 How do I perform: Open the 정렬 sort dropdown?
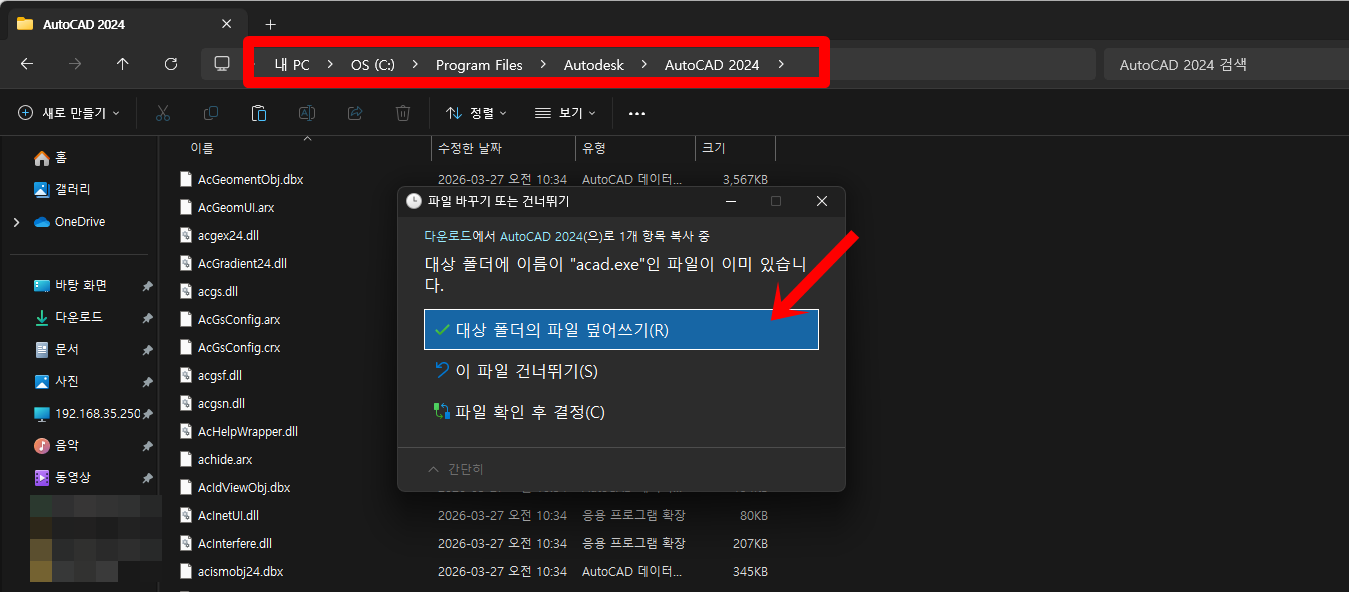point(476,113)
